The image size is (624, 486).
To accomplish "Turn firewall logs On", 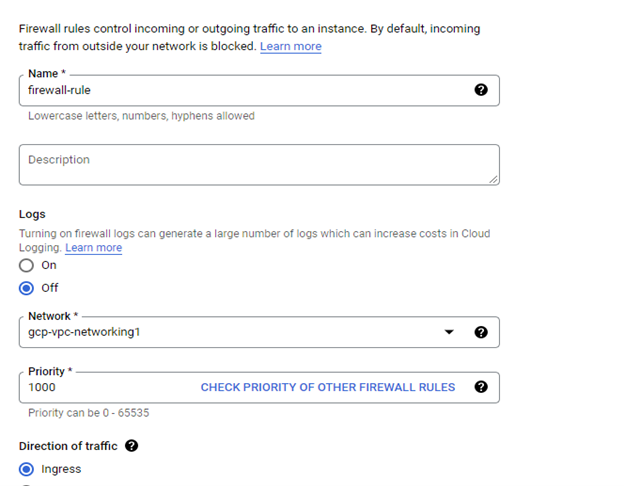I will [26, 265].
